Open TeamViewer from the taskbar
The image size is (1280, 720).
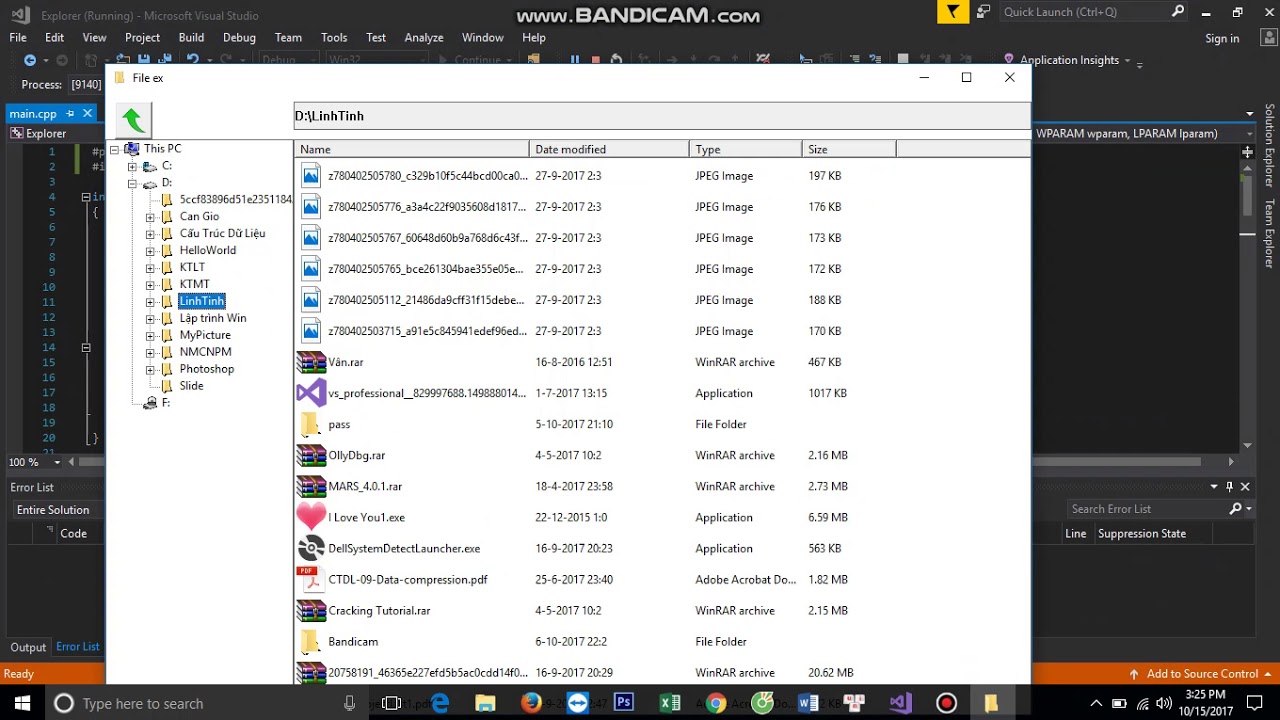pyautogui.click(x=578, y=703)
